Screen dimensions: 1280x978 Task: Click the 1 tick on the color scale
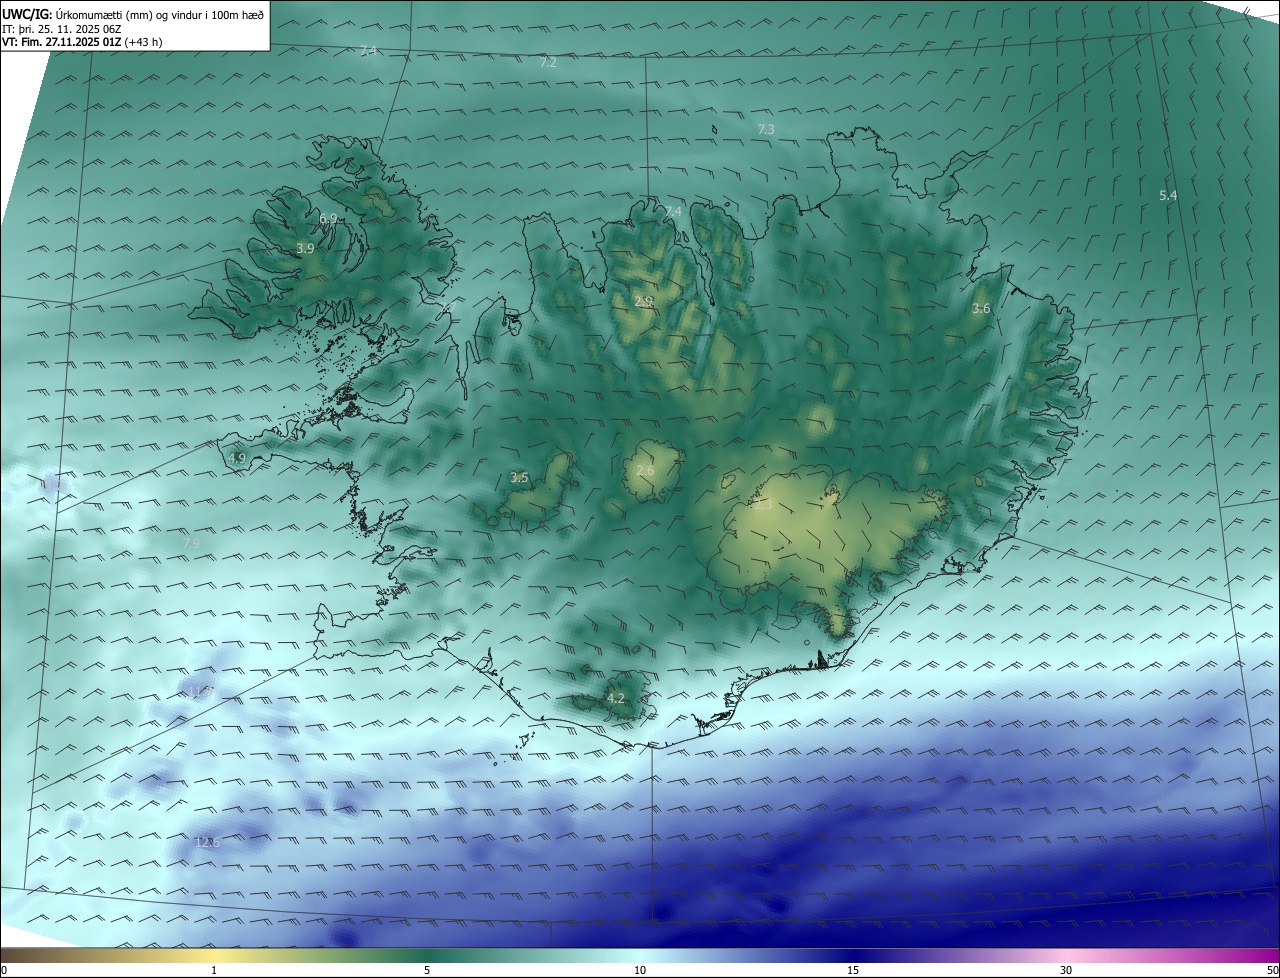tap(214, 970)
